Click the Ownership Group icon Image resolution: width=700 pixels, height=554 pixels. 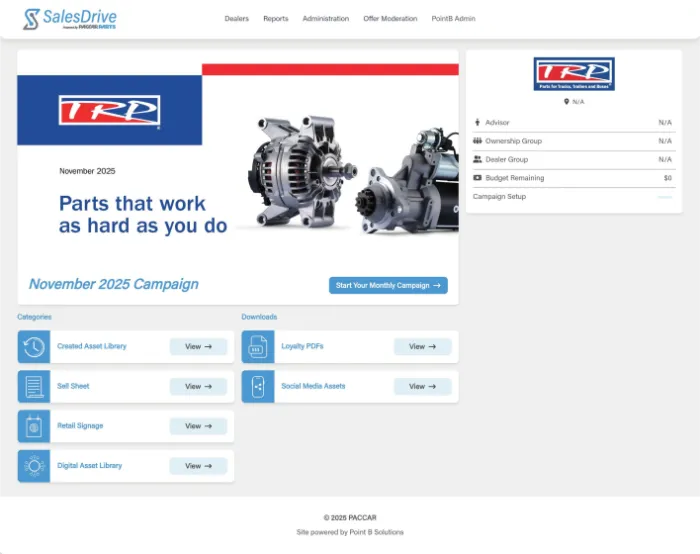coord(477,141)
